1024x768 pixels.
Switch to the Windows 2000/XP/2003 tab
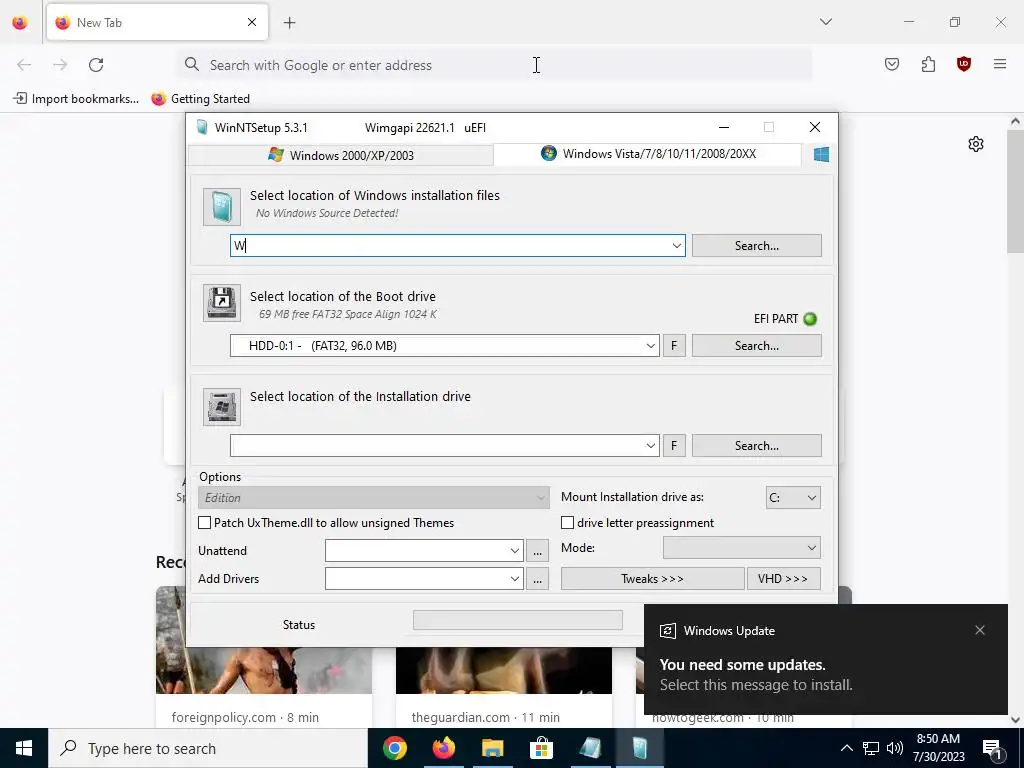341,155
